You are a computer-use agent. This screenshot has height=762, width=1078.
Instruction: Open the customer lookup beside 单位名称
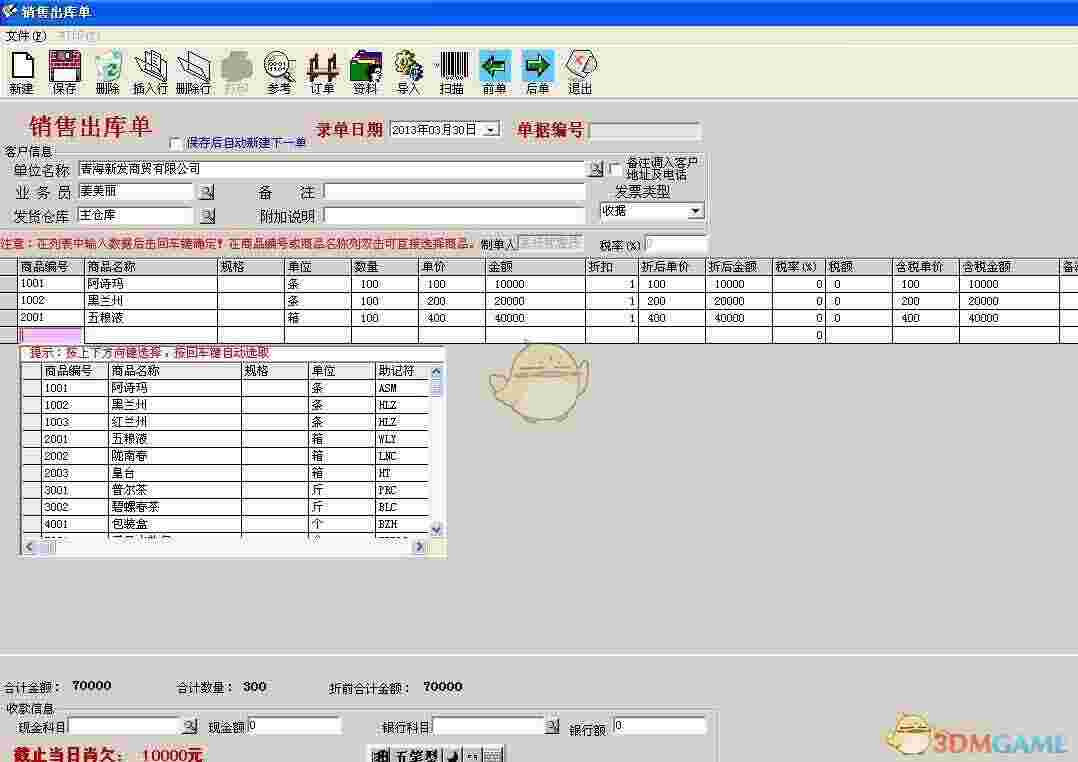[596, 169]
